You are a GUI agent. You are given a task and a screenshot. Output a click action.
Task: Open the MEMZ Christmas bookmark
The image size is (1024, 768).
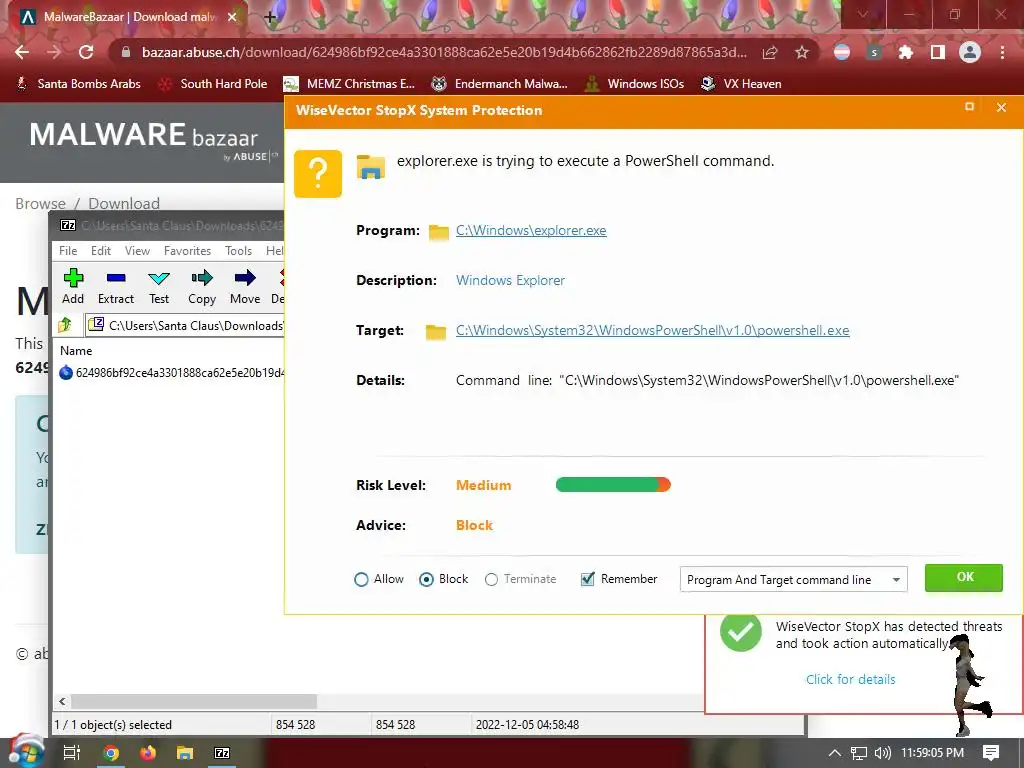pos(350,84)
